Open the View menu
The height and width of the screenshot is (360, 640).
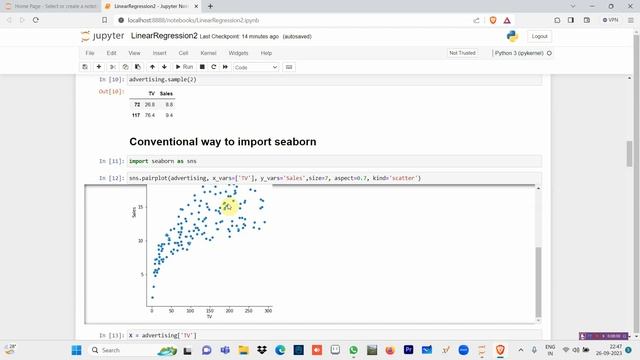pyautogui.click(x=134, y=53)
